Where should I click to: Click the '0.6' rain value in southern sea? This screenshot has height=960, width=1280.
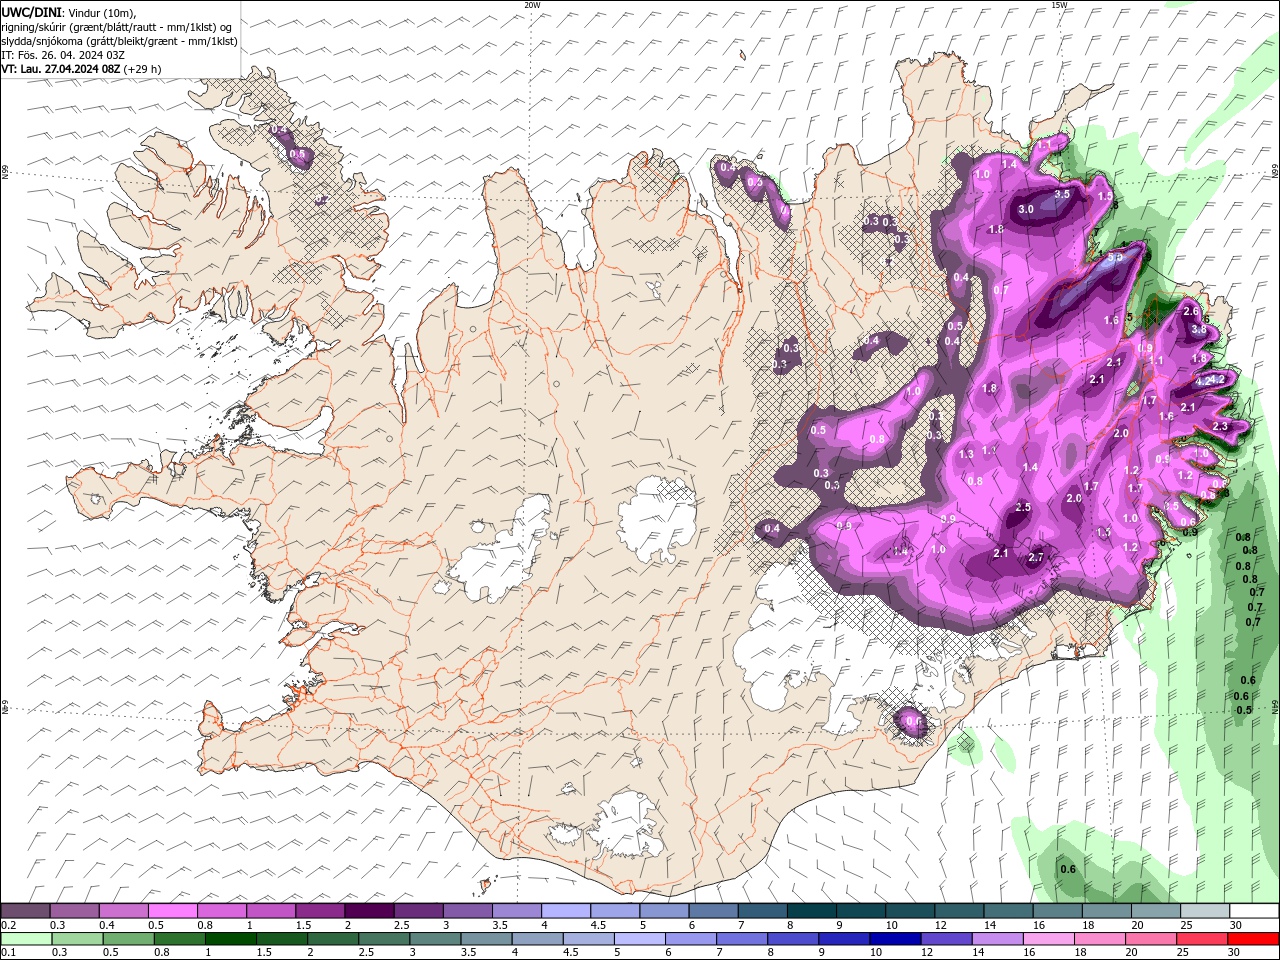point(1068,869)
